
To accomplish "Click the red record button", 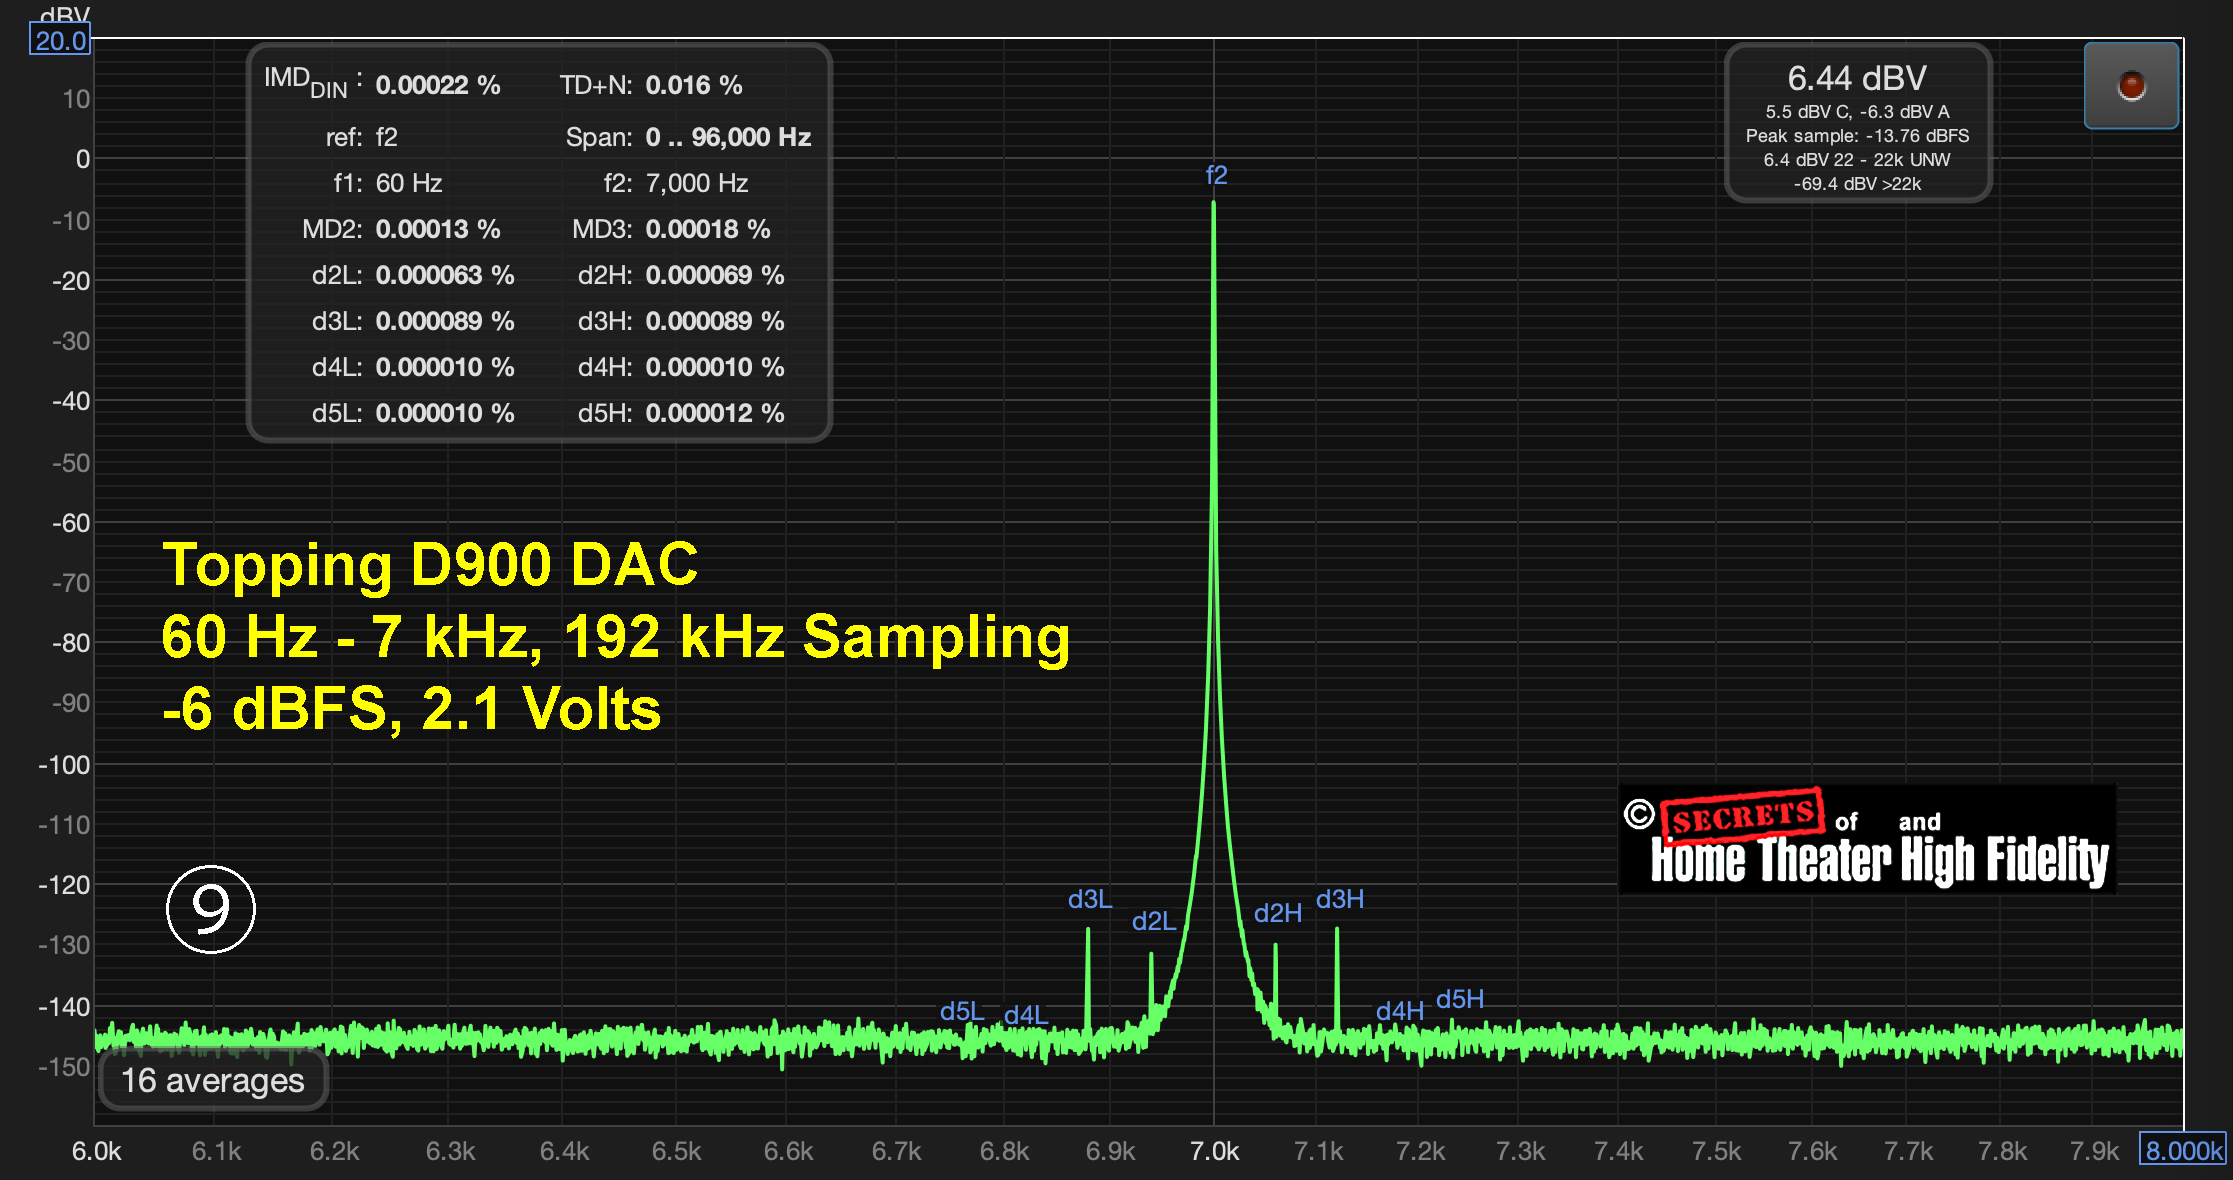I will [2130, 85].
